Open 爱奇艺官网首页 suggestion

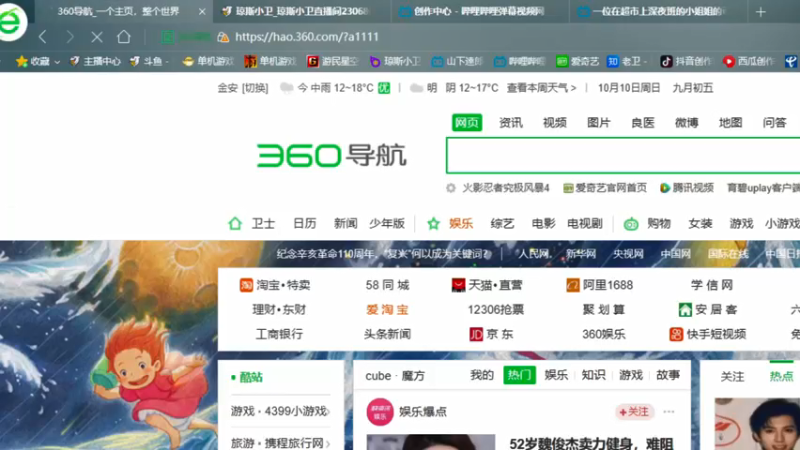click(x=605, y=188)
